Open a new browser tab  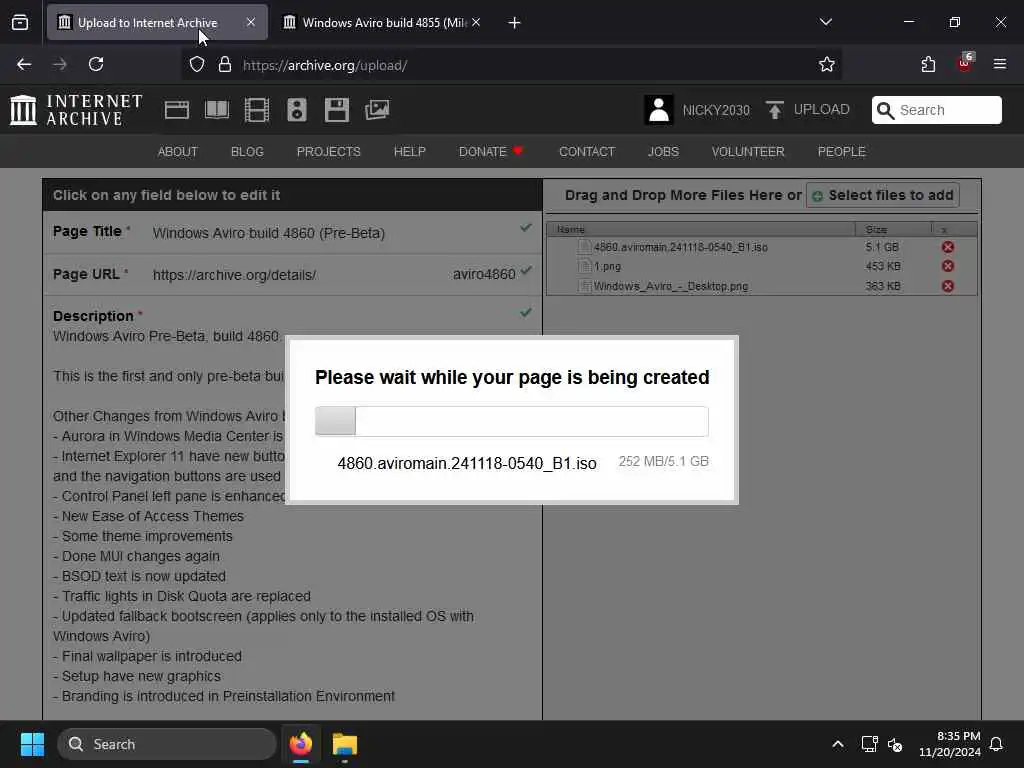point(515,23)
